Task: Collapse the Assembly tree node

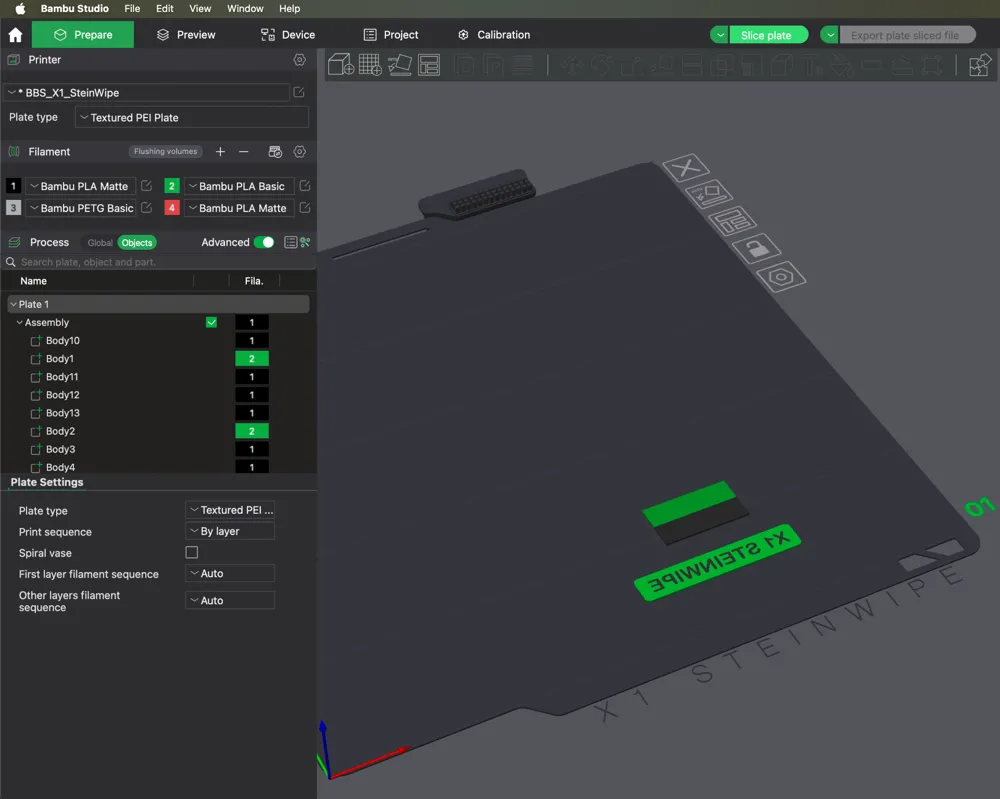Action: point(19,323)
